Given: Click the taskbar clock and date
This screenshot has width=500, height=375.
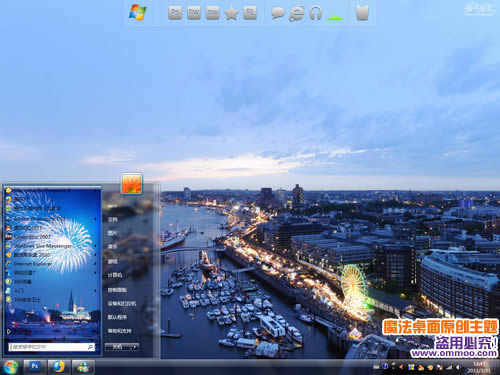Looking at the screenshot, I should [479, 367].
